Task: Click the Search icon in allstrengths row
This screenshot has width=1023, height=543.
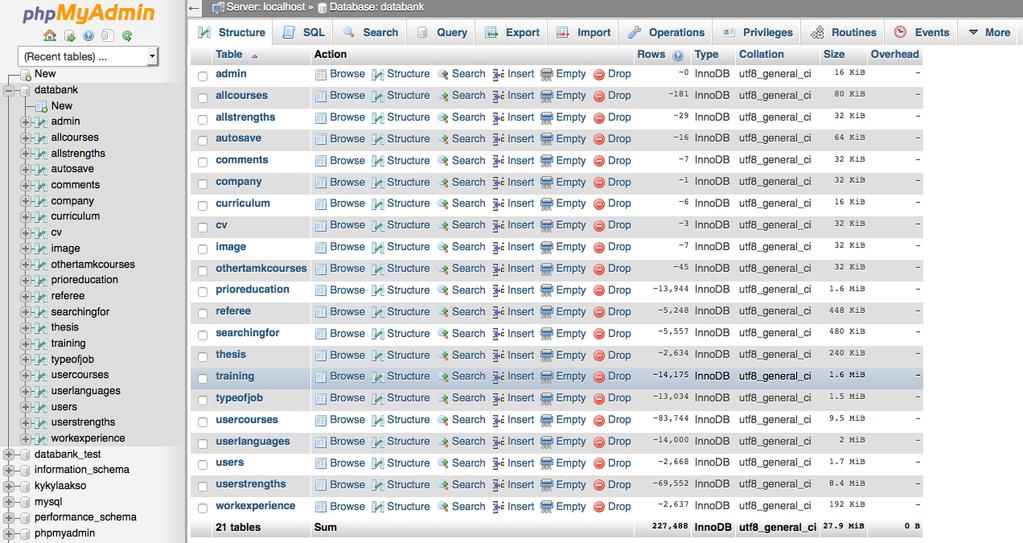Action: pos(443,117)
